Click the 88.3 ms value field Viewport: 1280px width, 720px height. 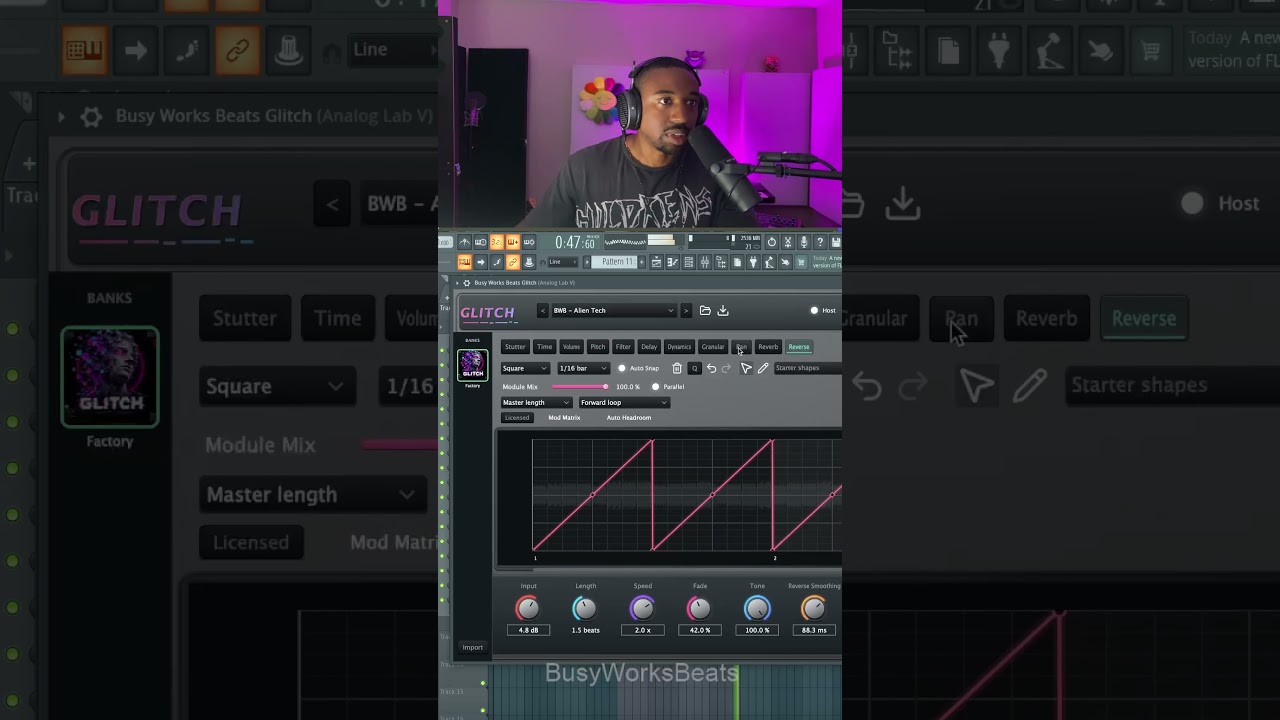[x=814, y=630]
